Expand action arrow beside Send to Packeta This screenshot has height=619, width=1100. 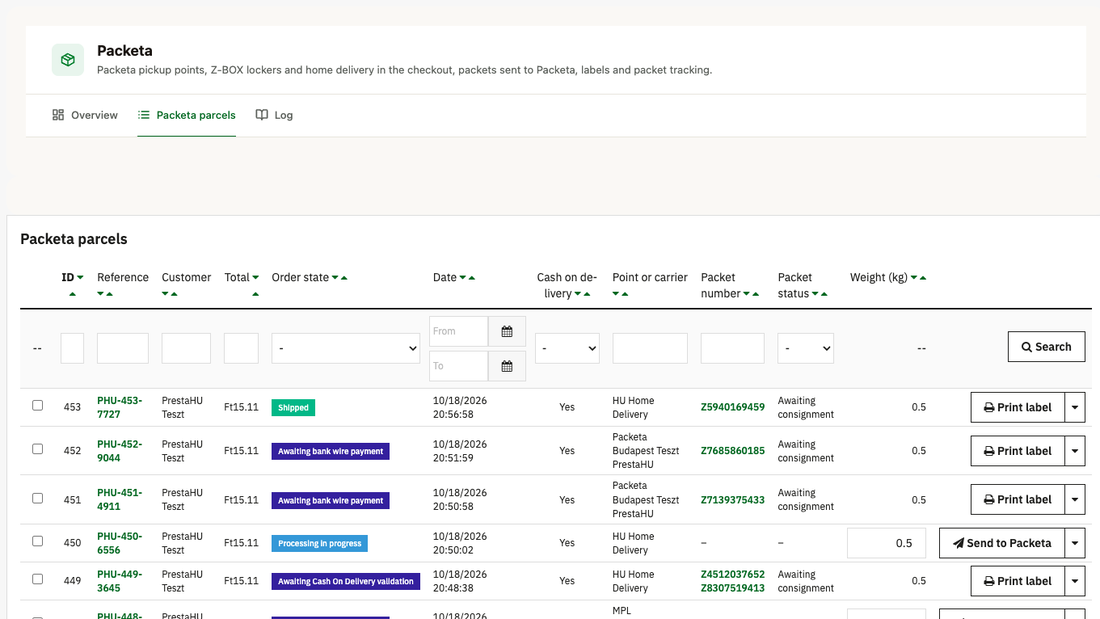click(1075, 543)
